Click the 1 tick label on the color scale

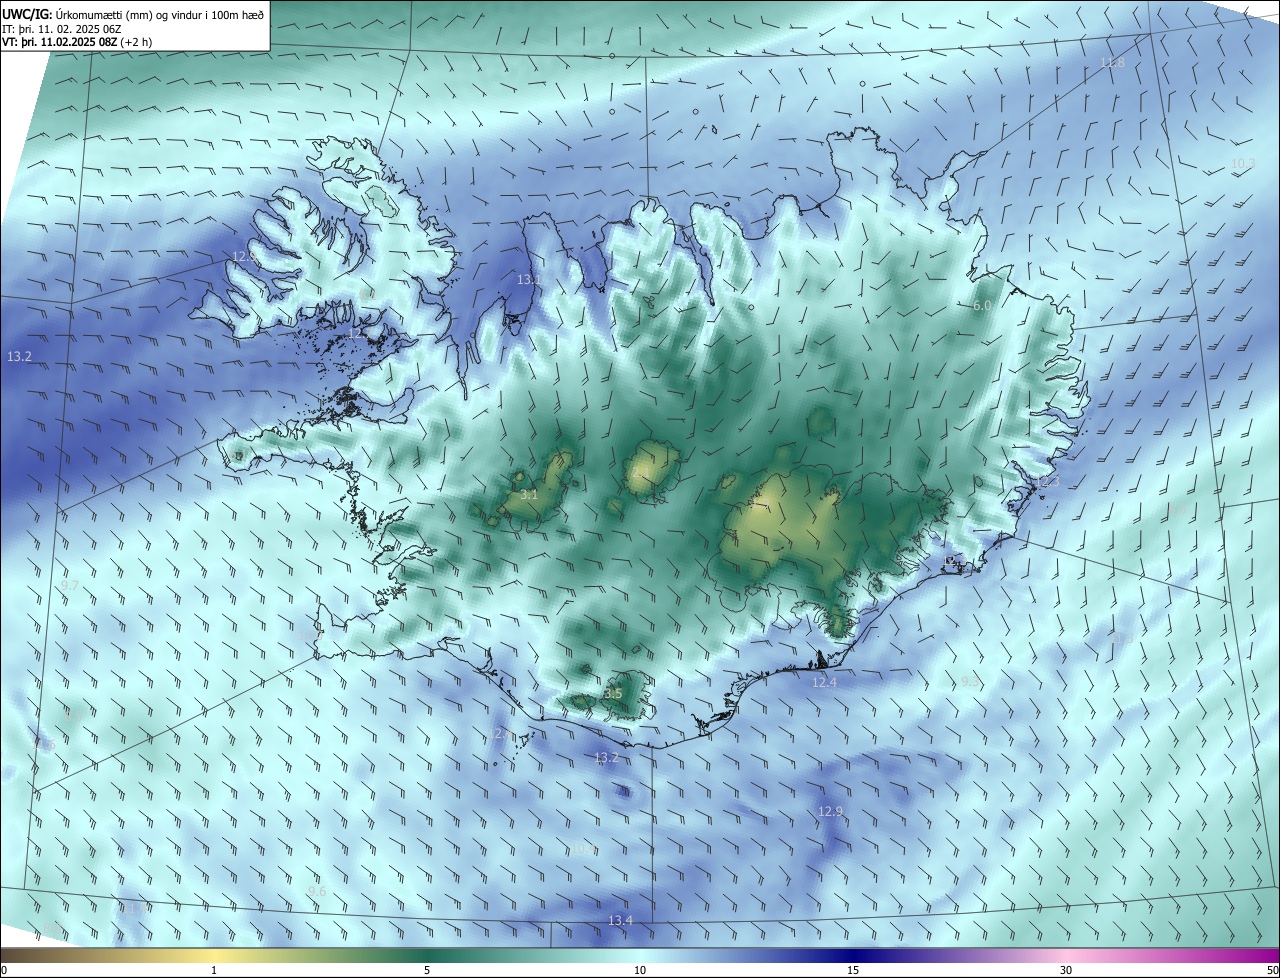pos(214,970)
